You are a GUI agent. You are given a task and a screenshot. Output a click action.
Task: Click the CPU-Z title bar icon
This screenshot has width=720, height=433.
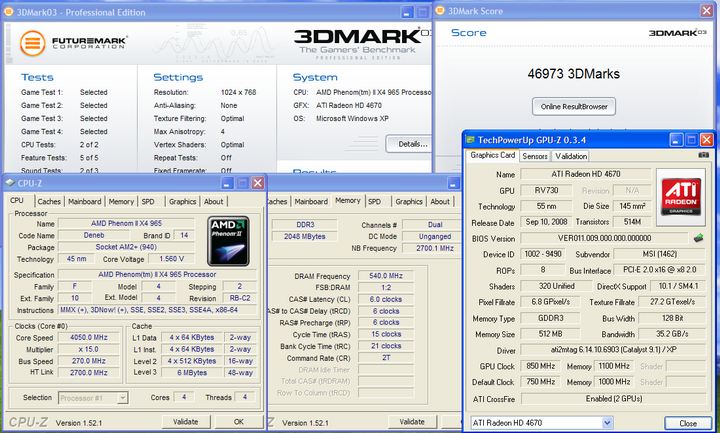(10, 183)
